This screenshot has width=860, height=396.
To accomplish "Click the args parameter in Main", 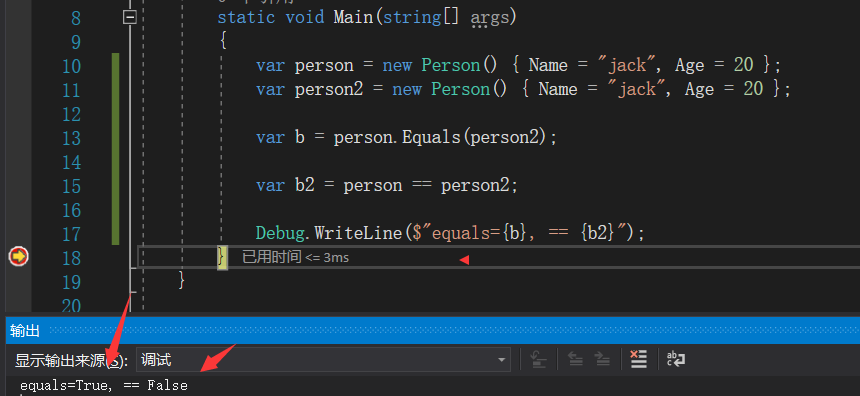I will [489, 18].
